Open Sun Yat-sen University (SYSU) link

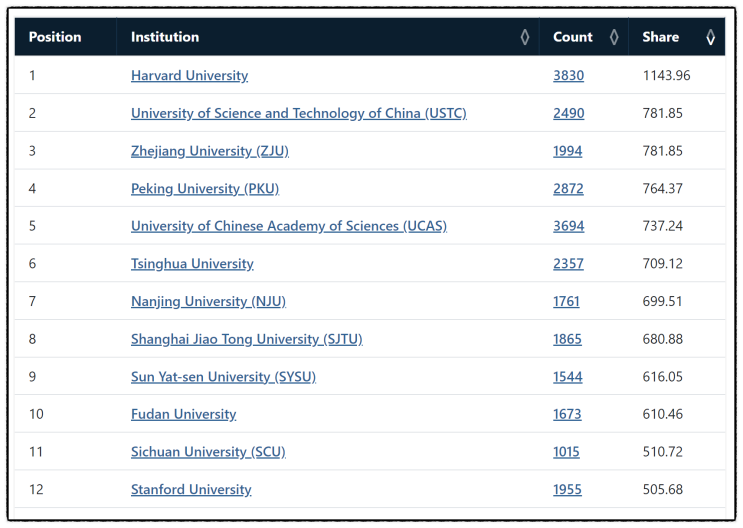(223, 377)
